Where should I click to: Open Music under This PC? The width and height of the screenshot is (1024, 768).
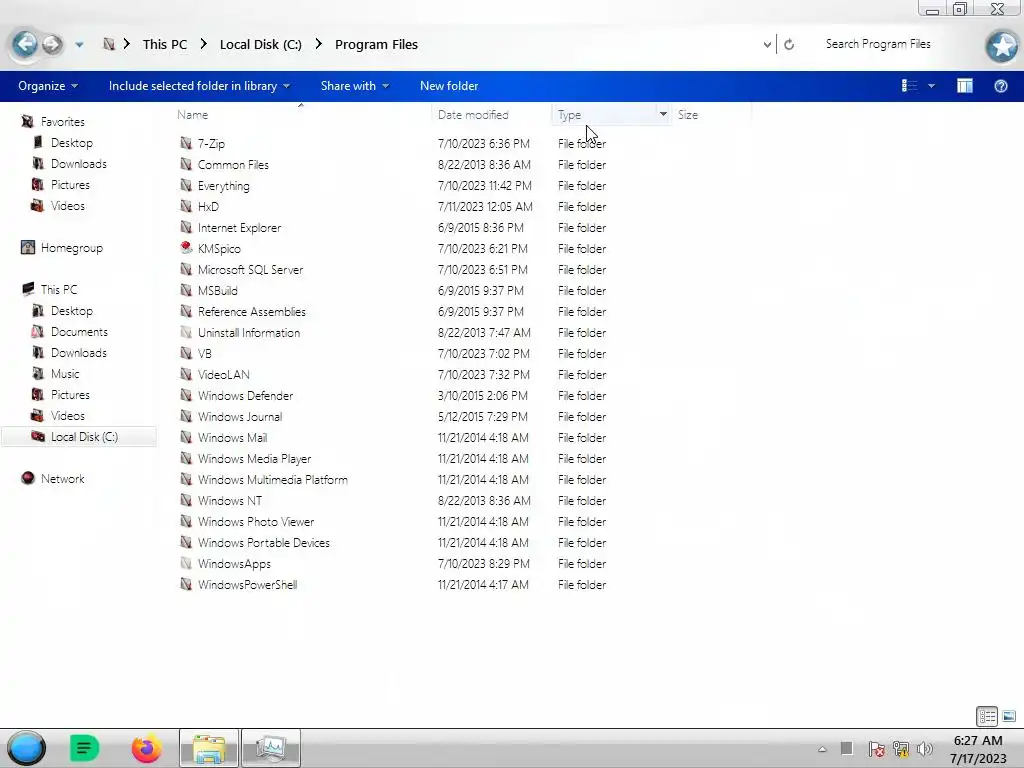coord(65,374)
